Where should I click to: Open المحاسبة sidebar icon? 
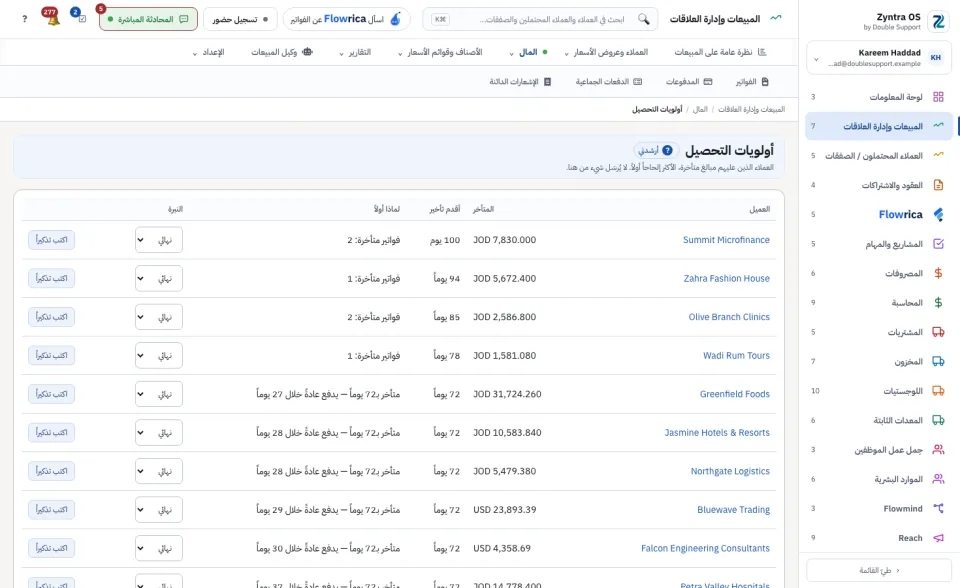tap(938, 303)
